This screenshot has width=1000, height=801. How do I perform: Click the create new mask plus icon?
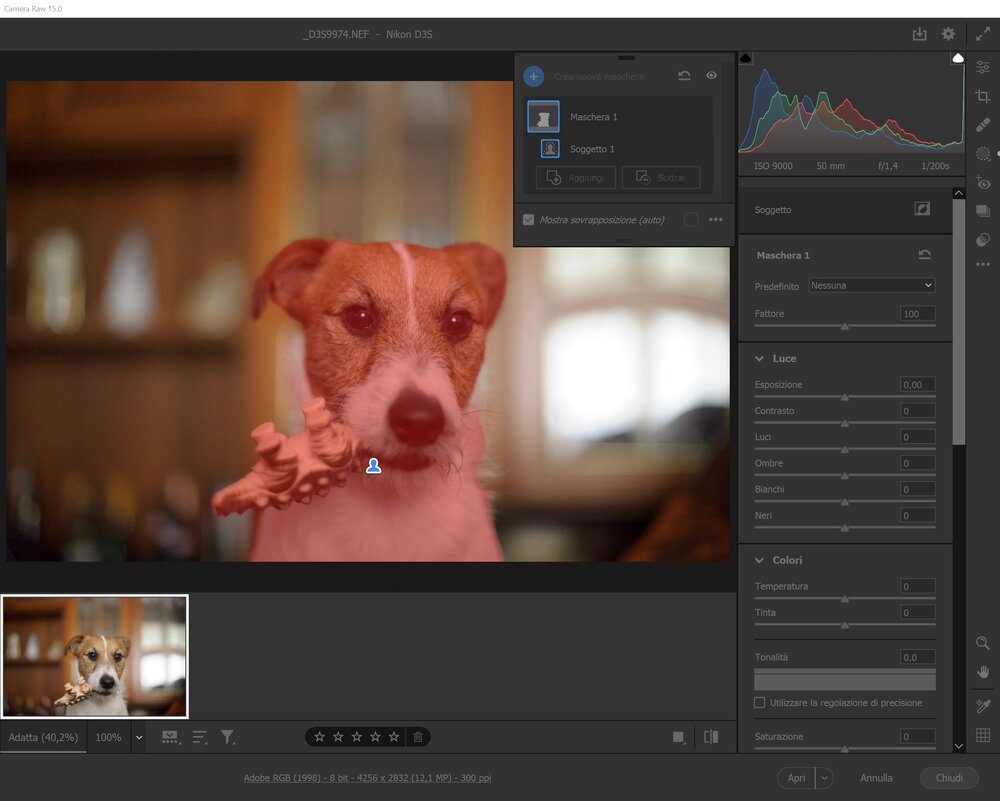[x=534, y=77]
